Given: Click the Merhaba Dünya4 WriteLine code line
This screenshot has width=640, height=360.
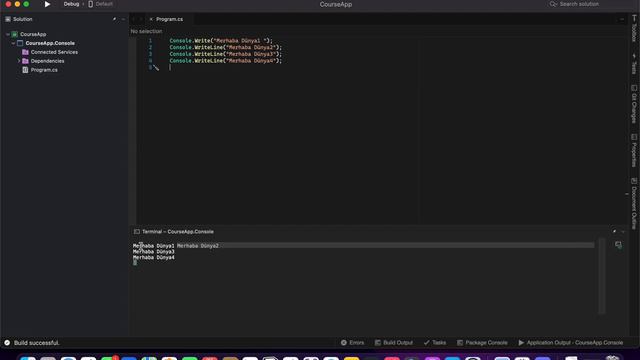Looking at the screenshot, I should coord(226,61).
